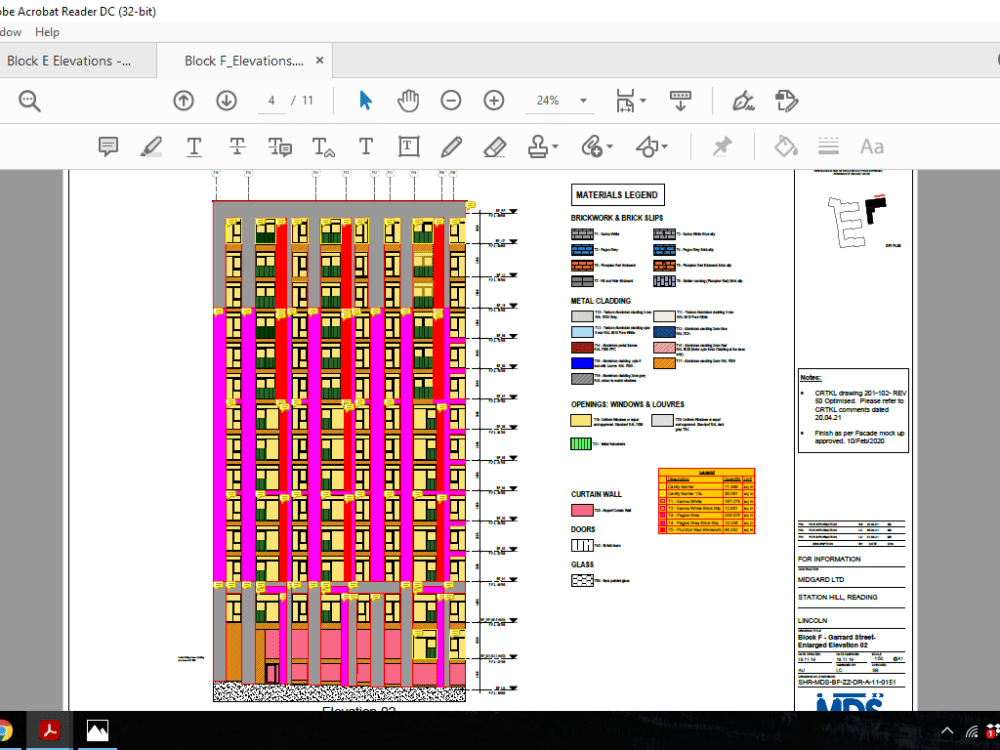1000x750 pixels.
Task: Click the drawing shapes tool icon
Action: tap(647, 147)
